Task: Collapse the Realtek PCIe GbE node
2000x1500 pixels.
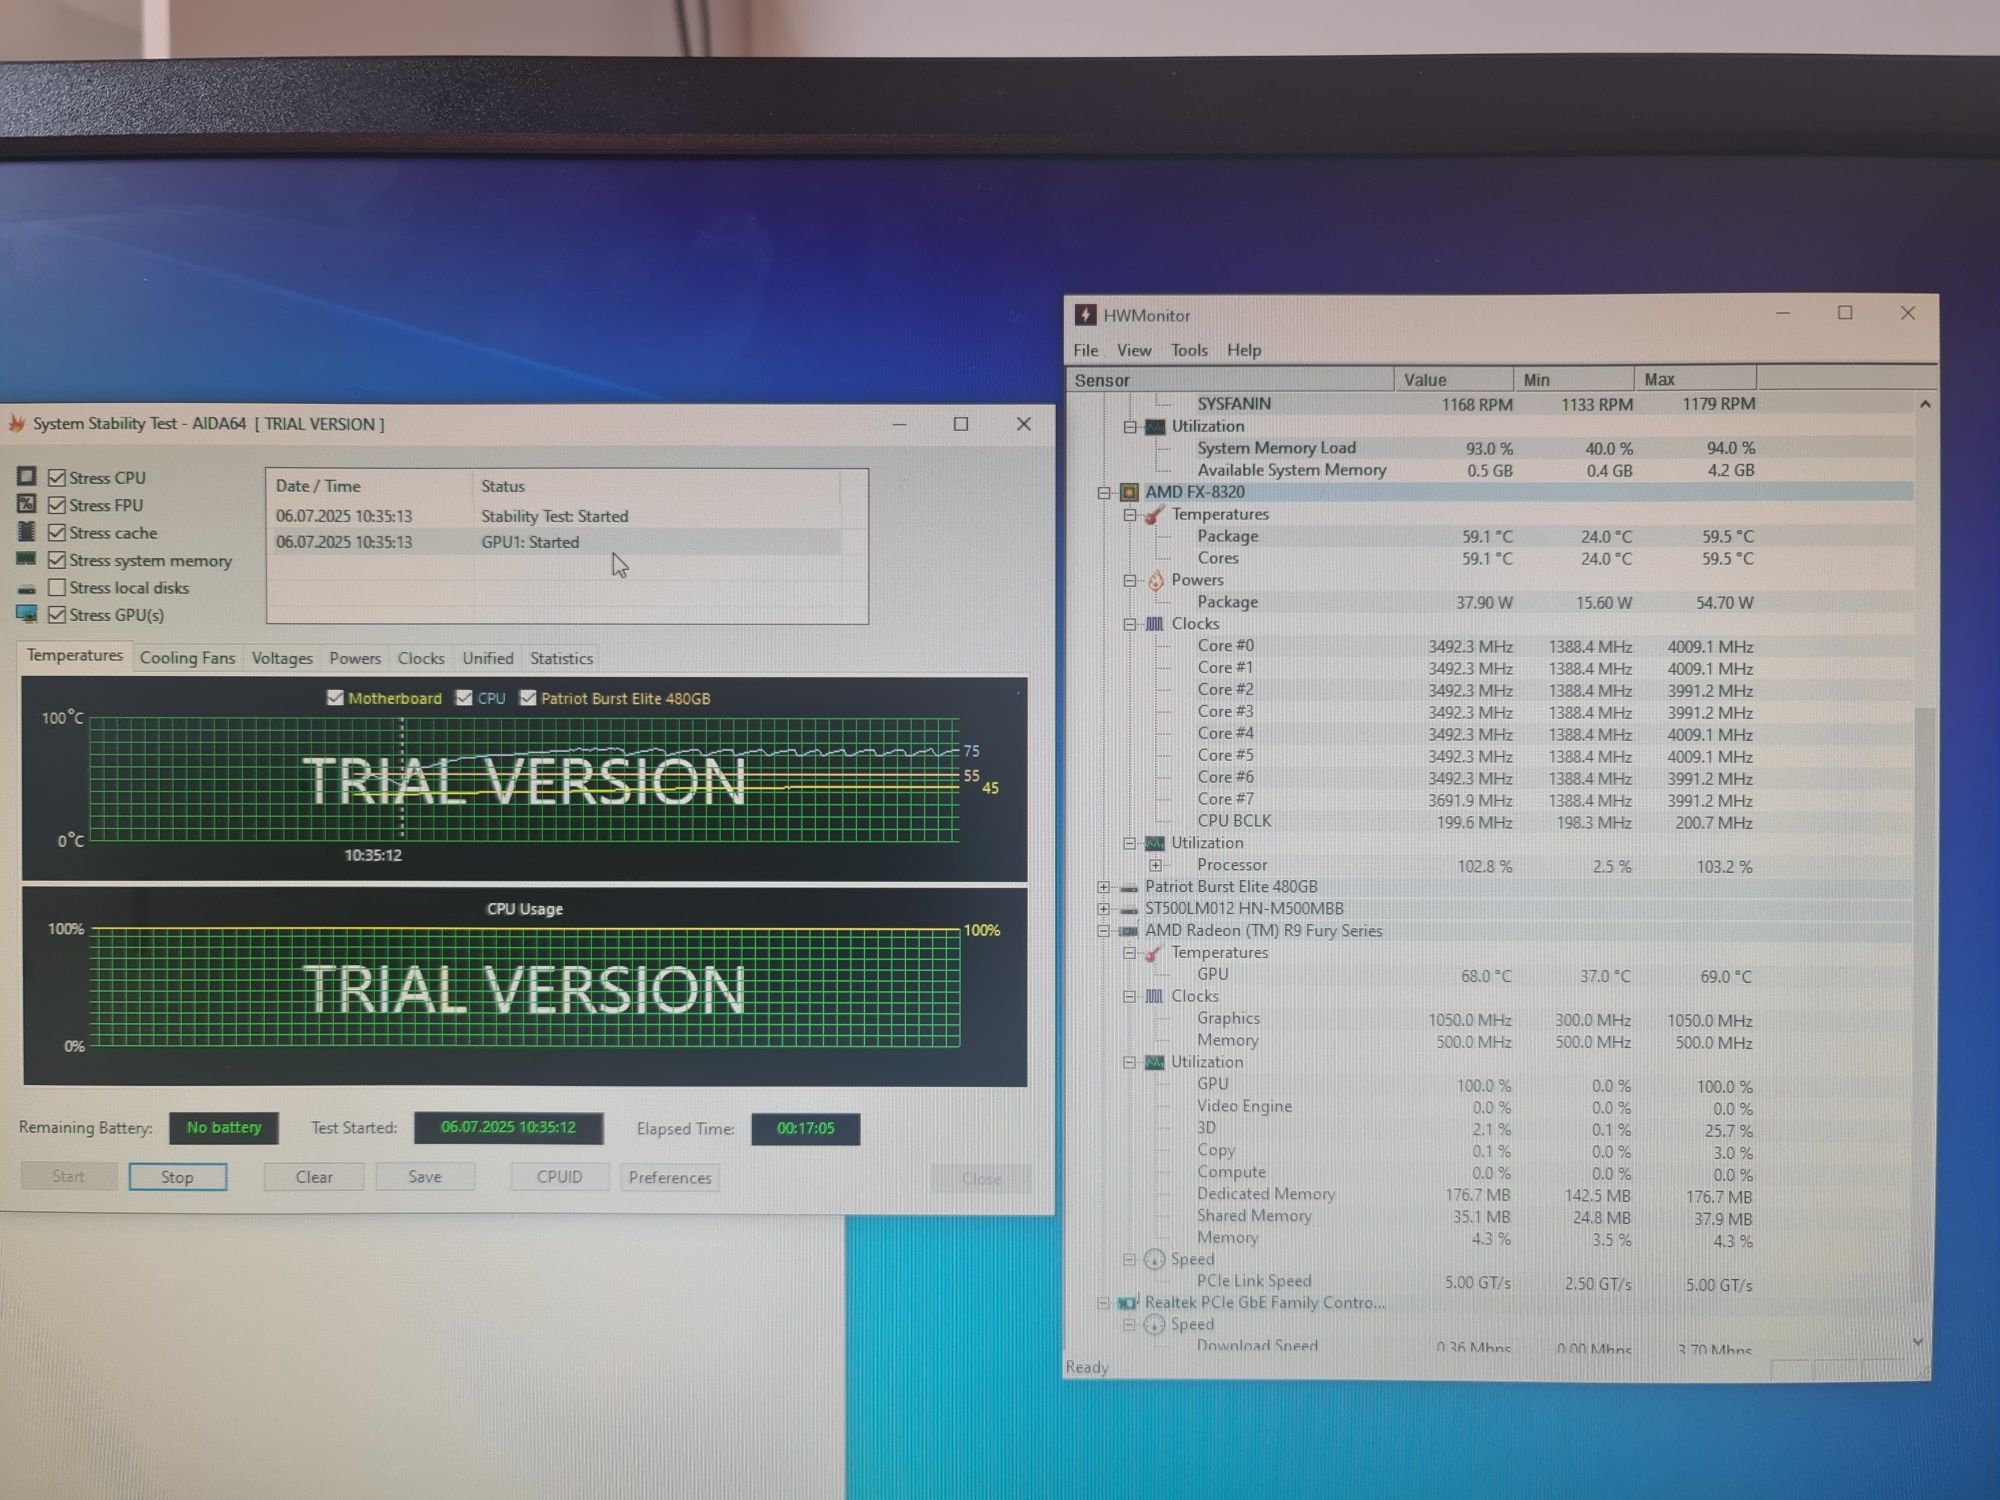Action: coord(1103,1303)
